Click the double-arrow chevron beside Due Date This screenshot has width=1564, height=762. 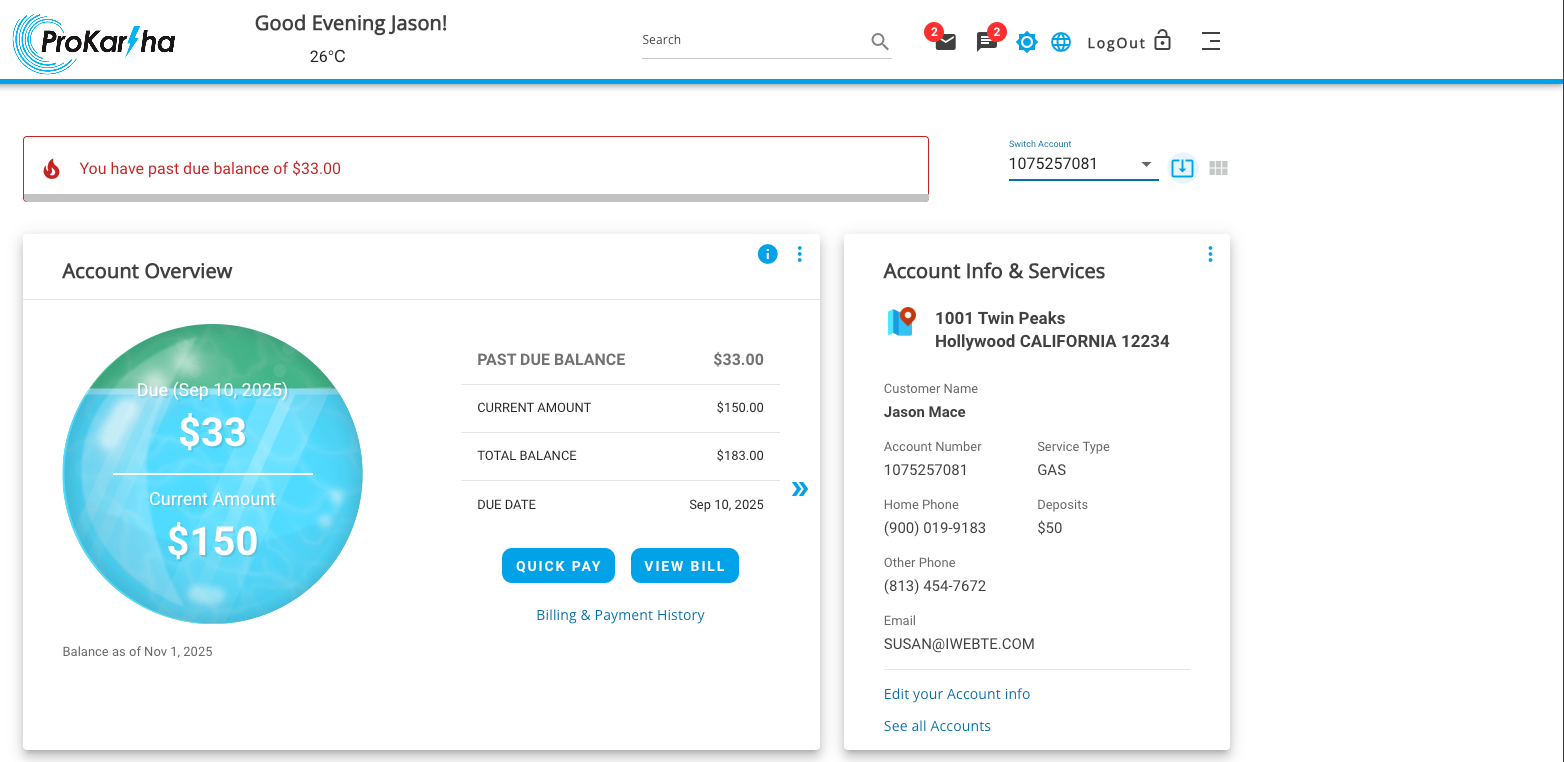click(x=798, y=489)
